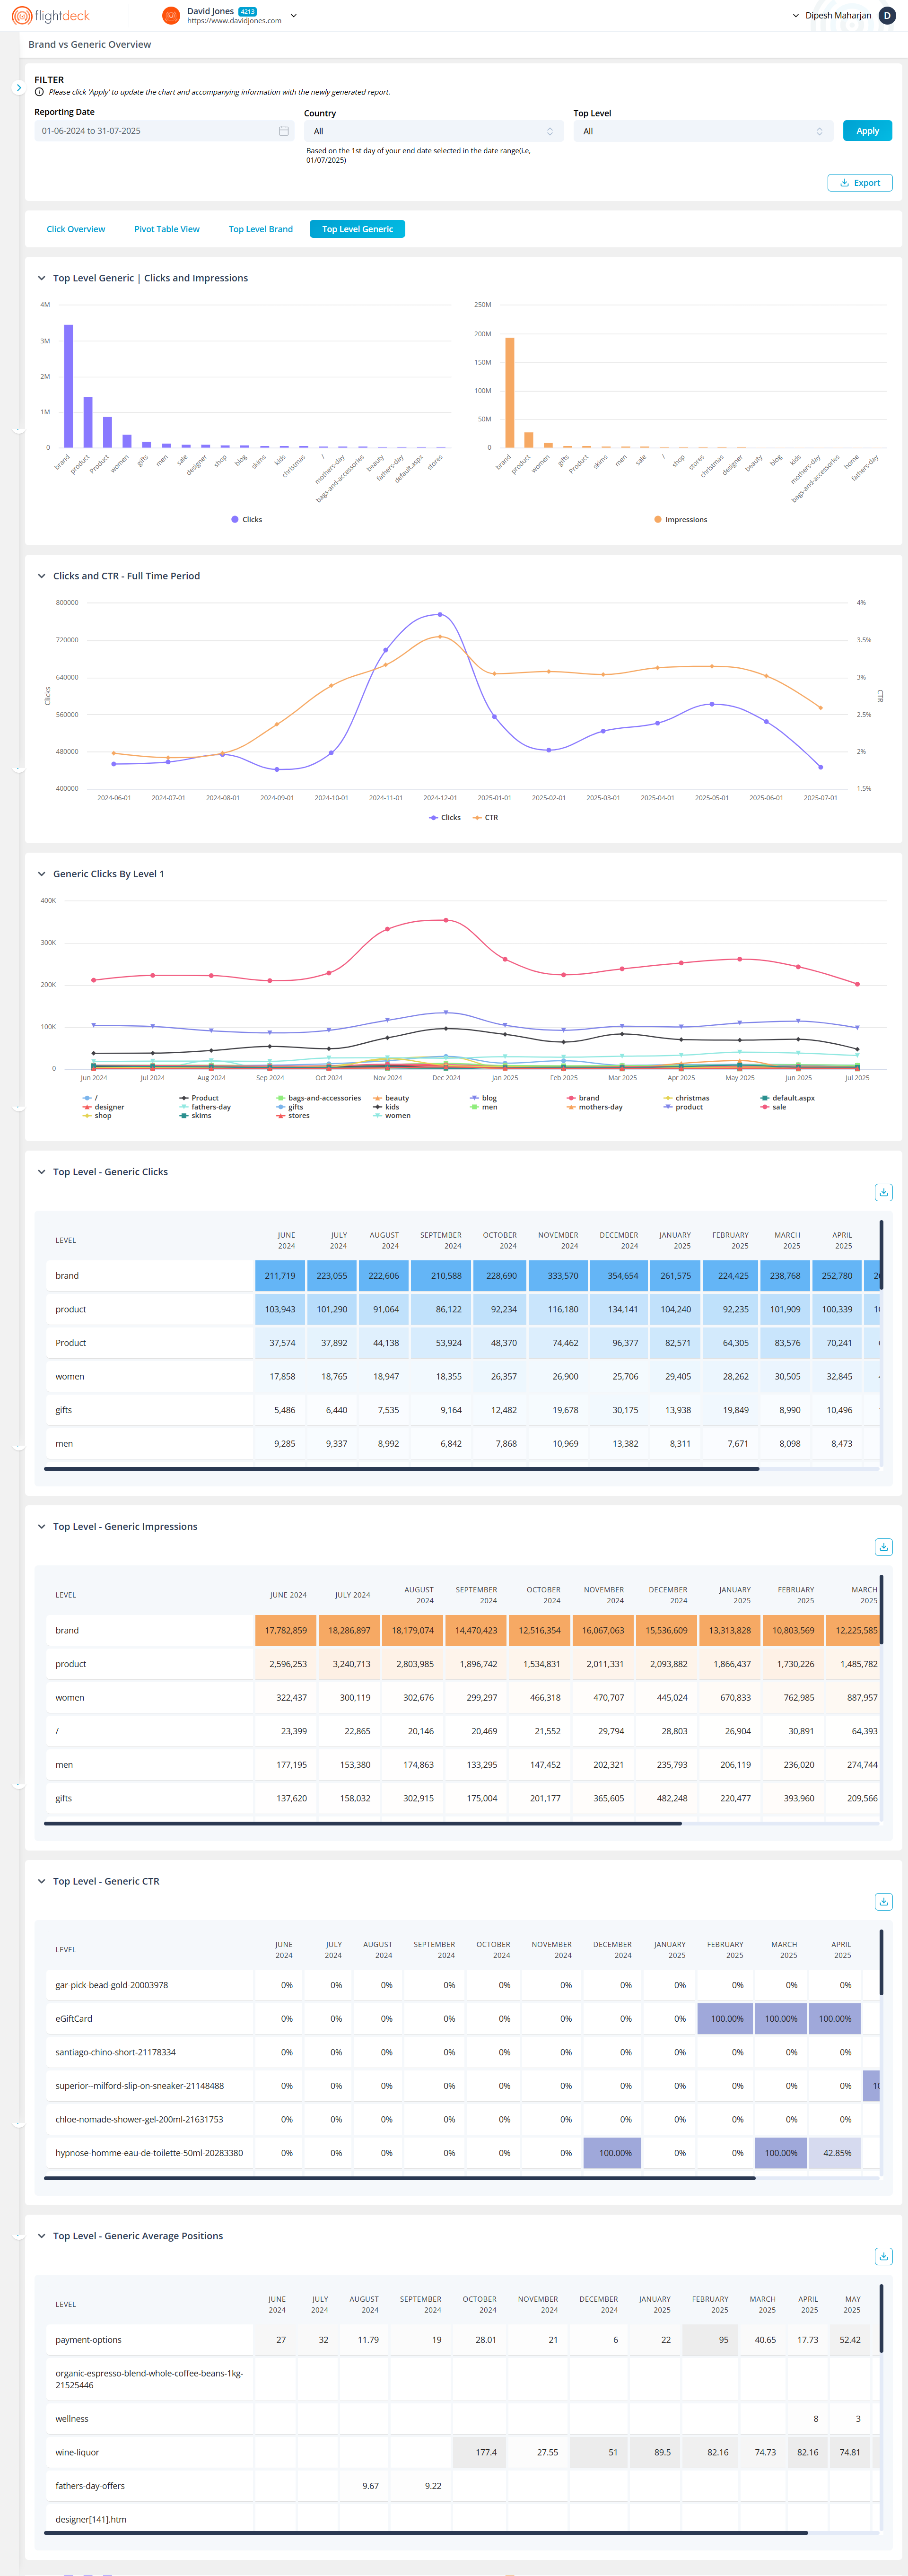
Task: Download the Generic Average Positions table
Action: [x=884, y=2256]
